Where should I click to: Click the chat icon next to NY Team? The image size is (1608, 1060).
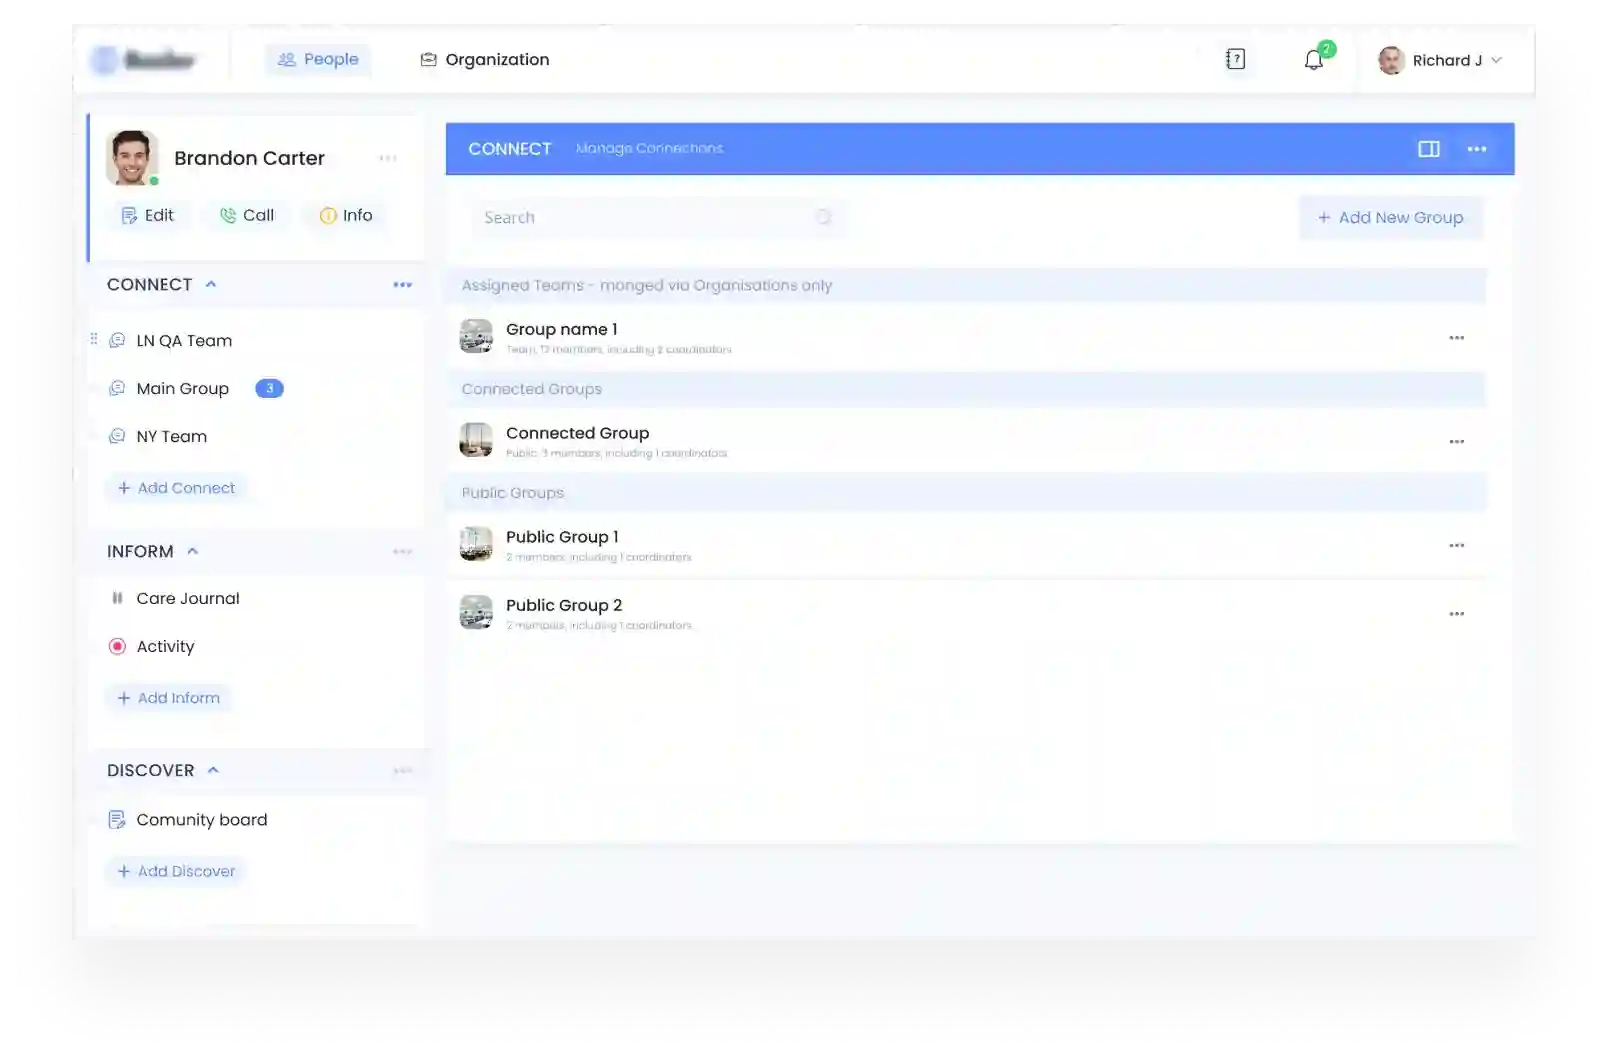(x=117, y=436)
